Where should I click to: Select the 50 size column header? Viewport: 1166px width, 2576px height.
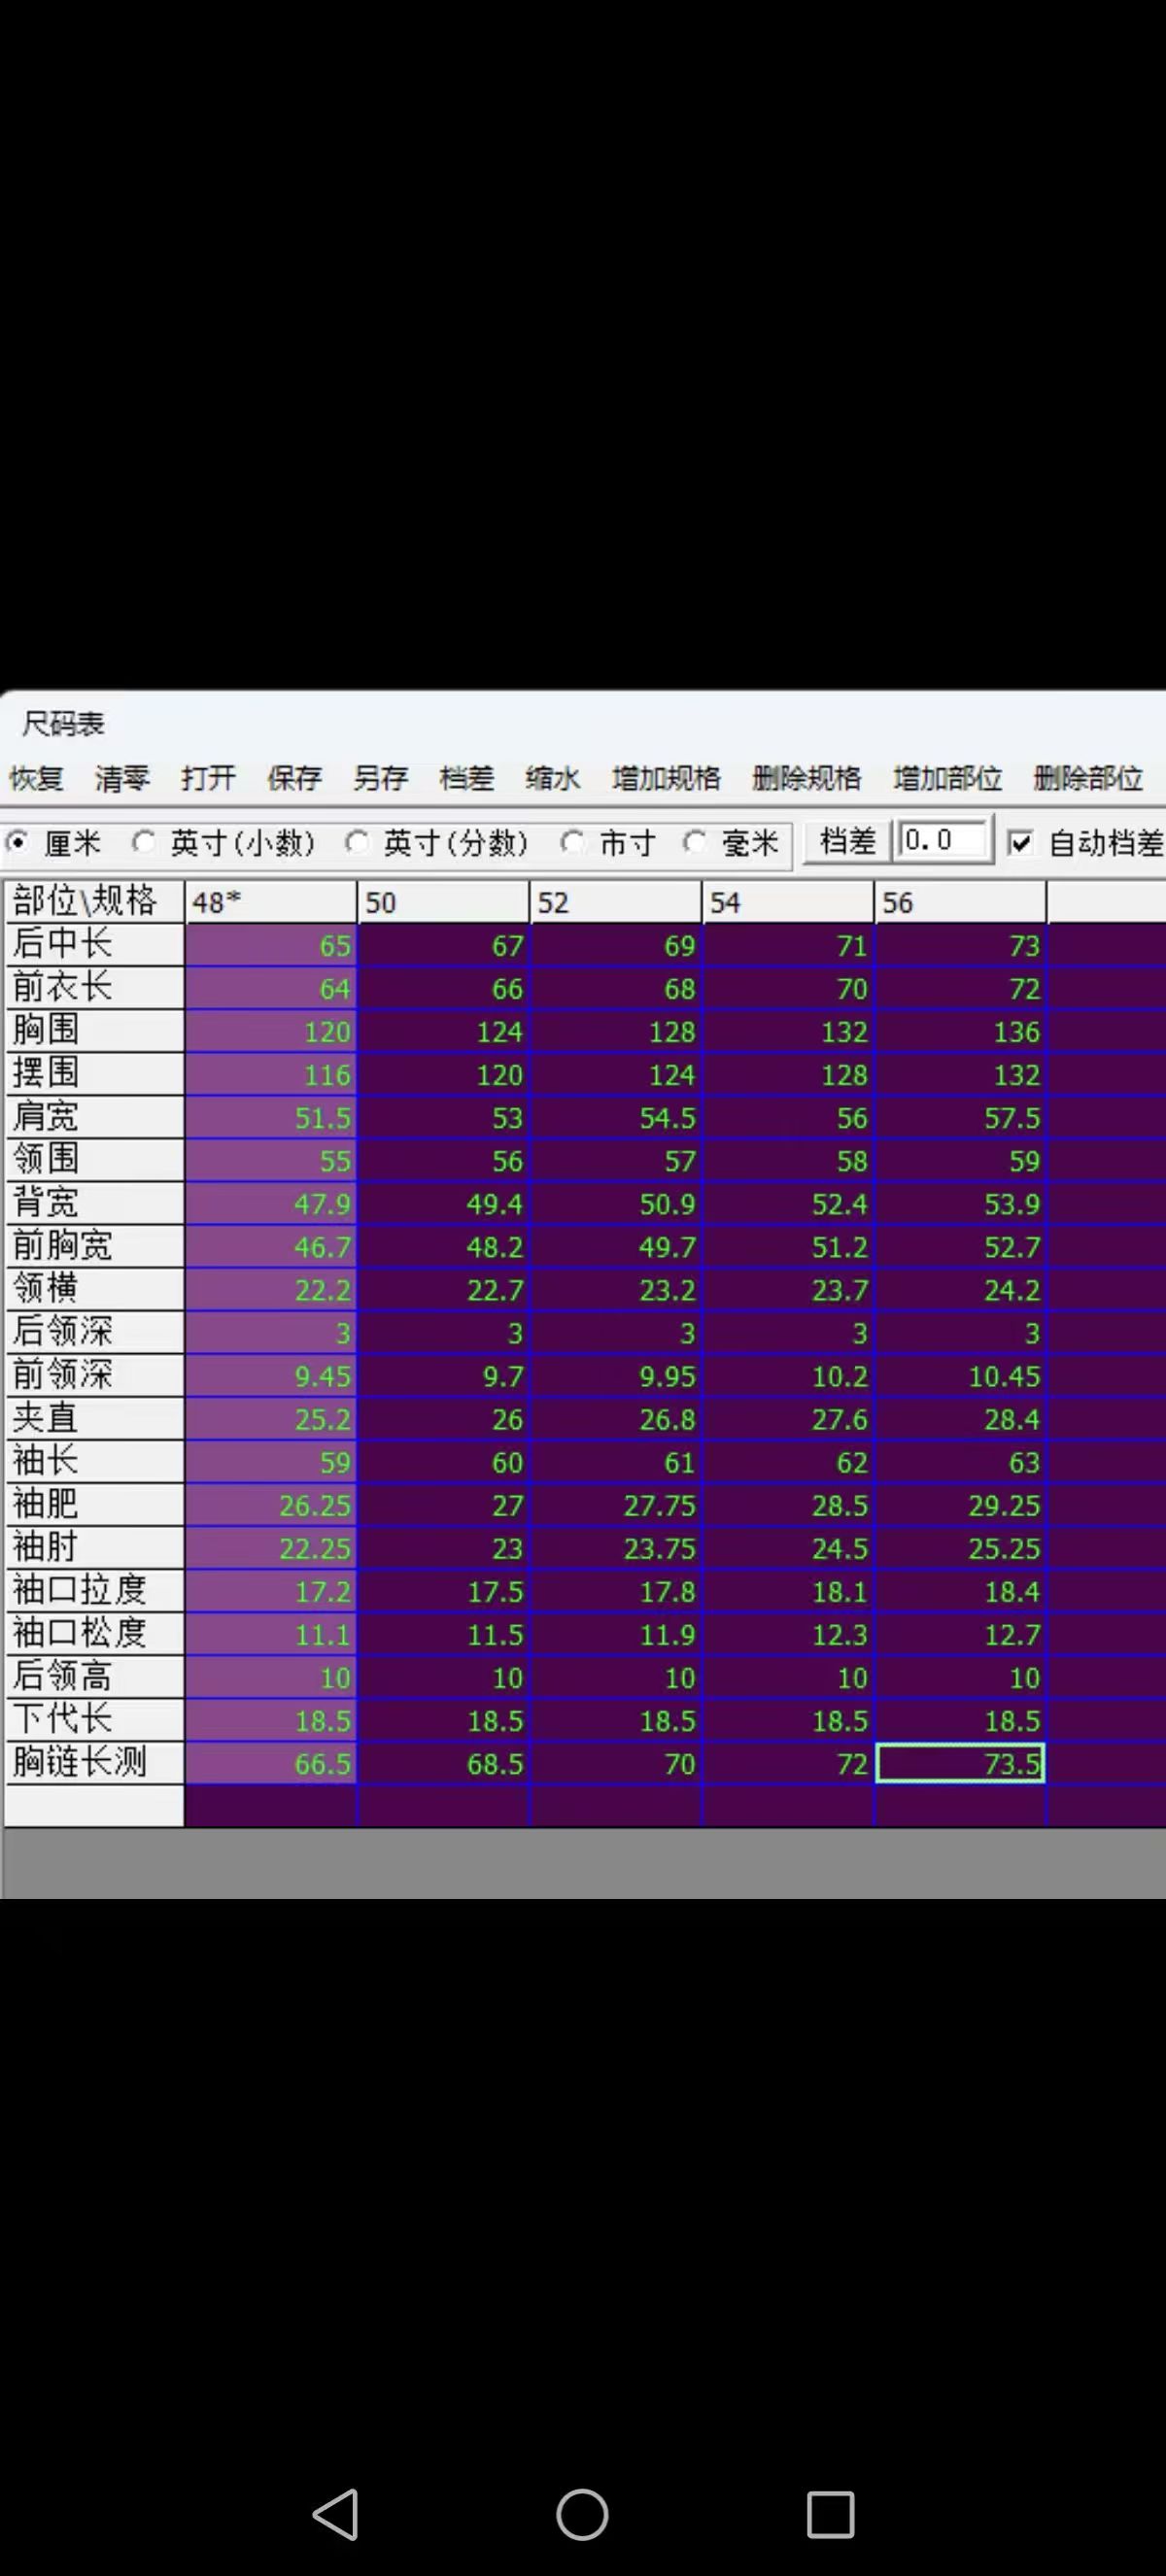coord(444,902)
